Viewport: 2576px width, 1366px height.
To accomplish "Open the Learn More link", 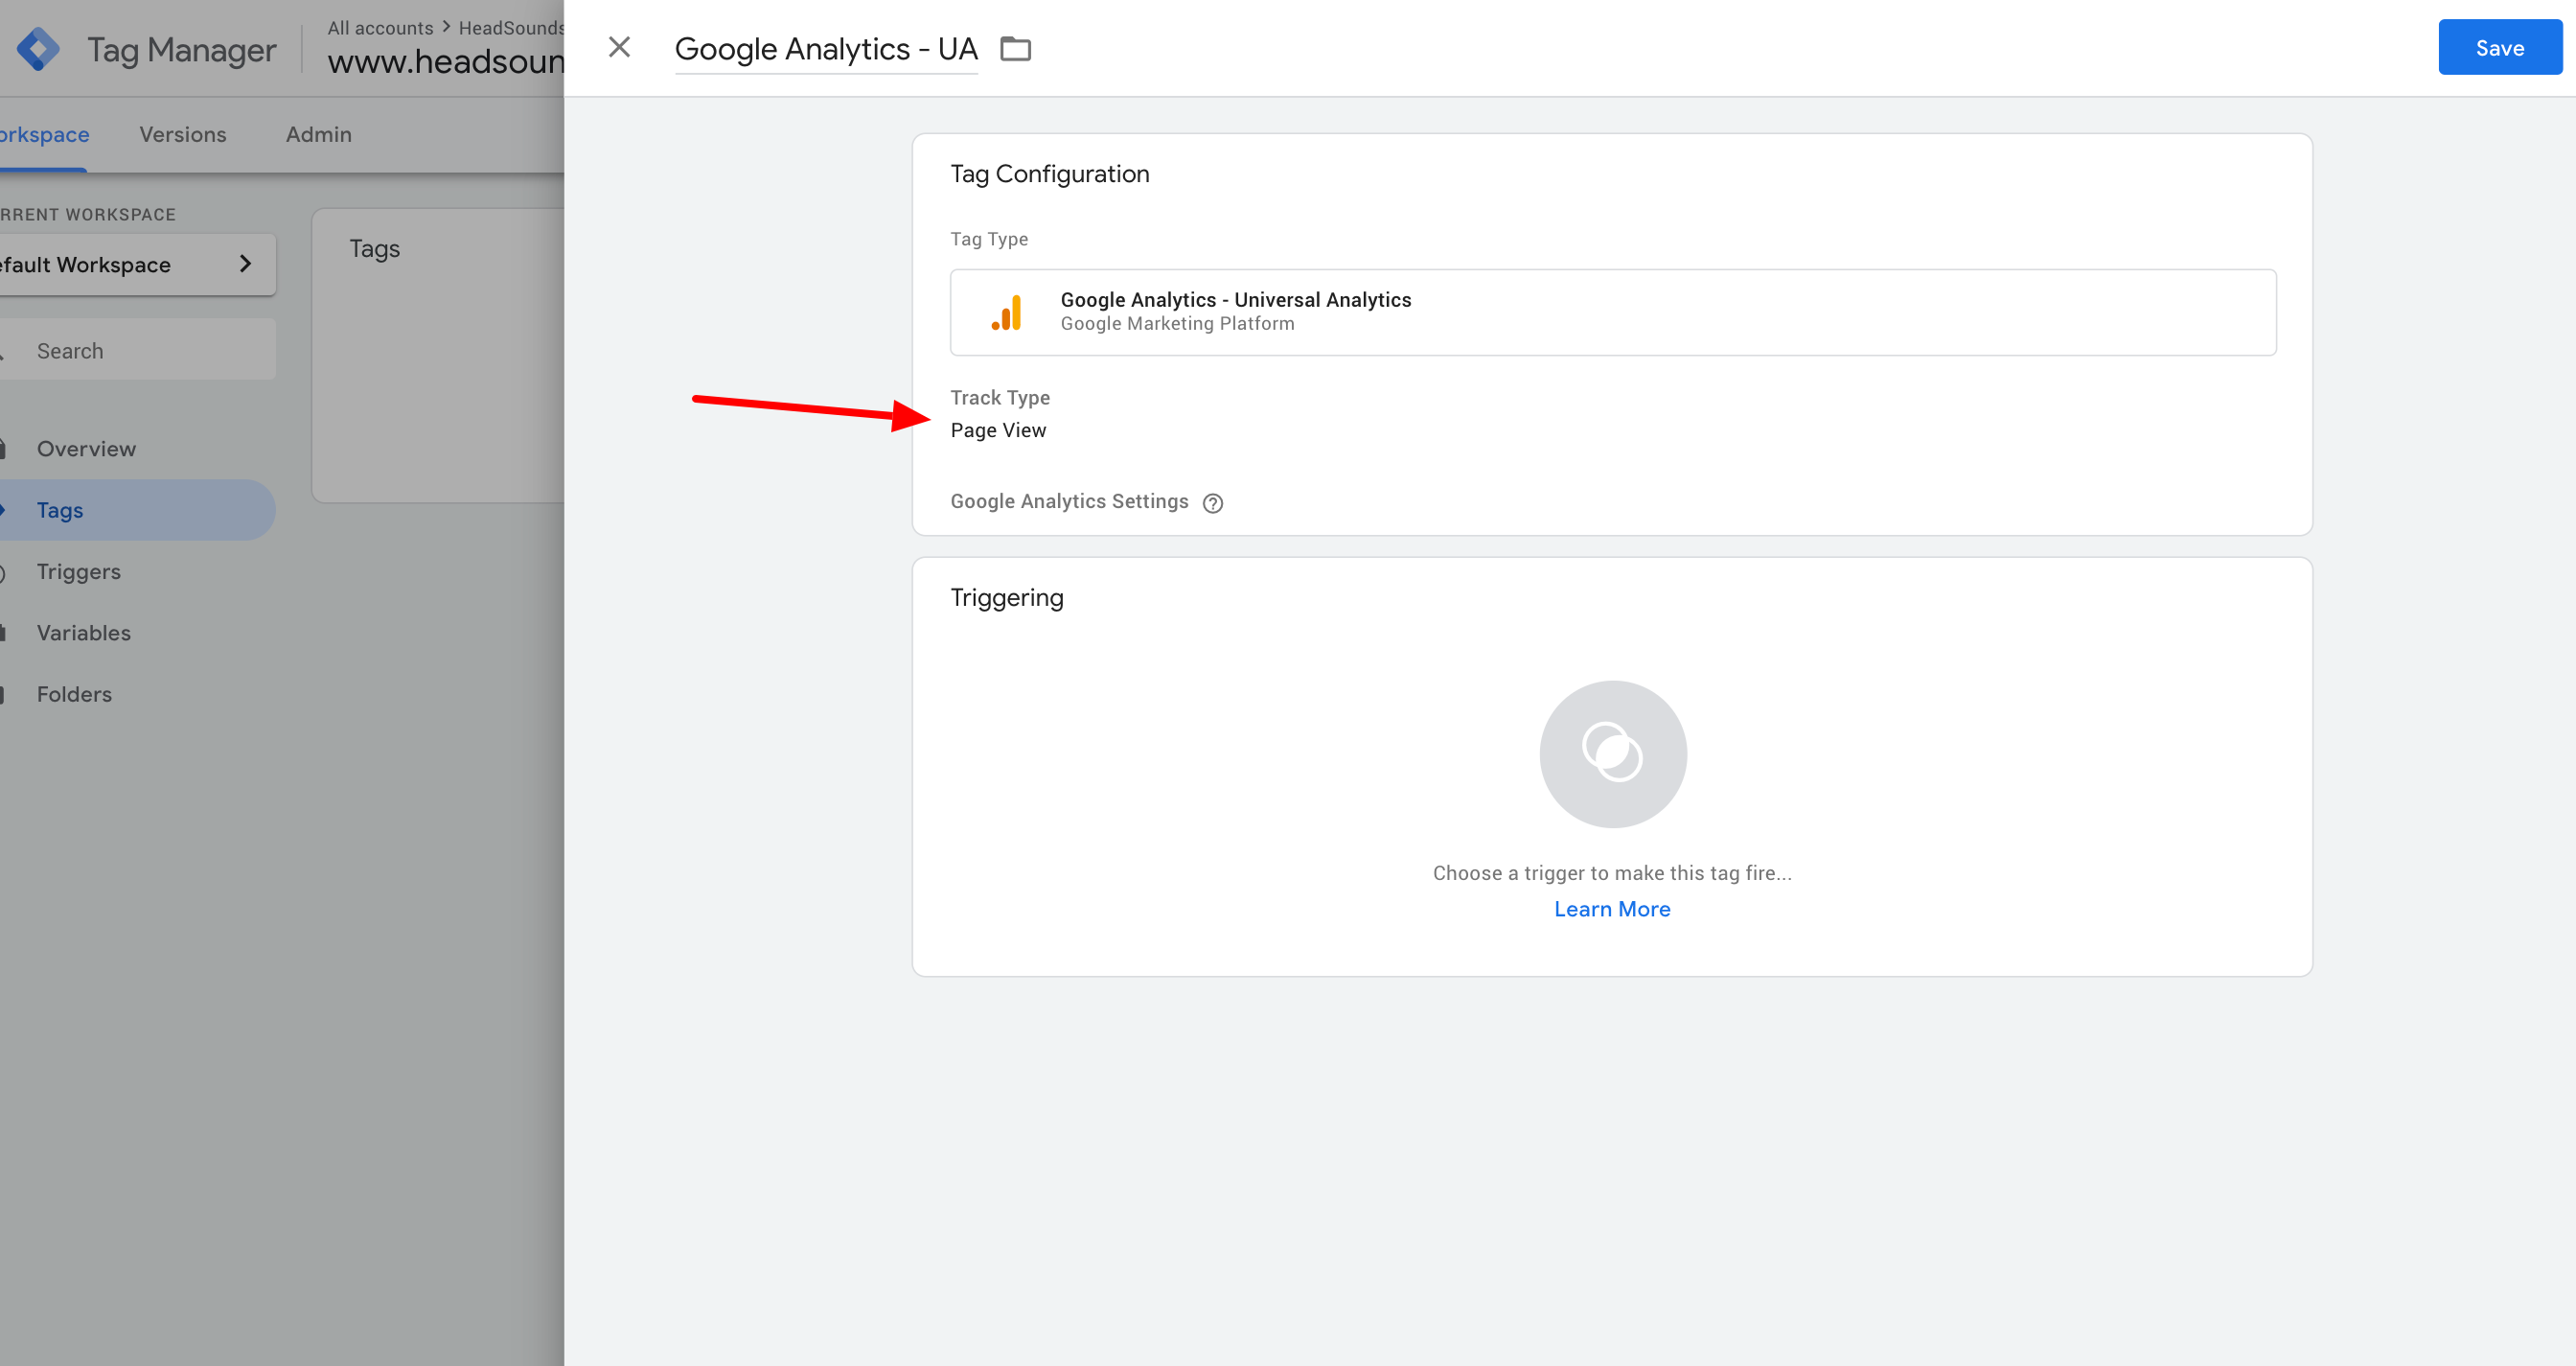I will pyautogui.click(x=1611, y=909).
